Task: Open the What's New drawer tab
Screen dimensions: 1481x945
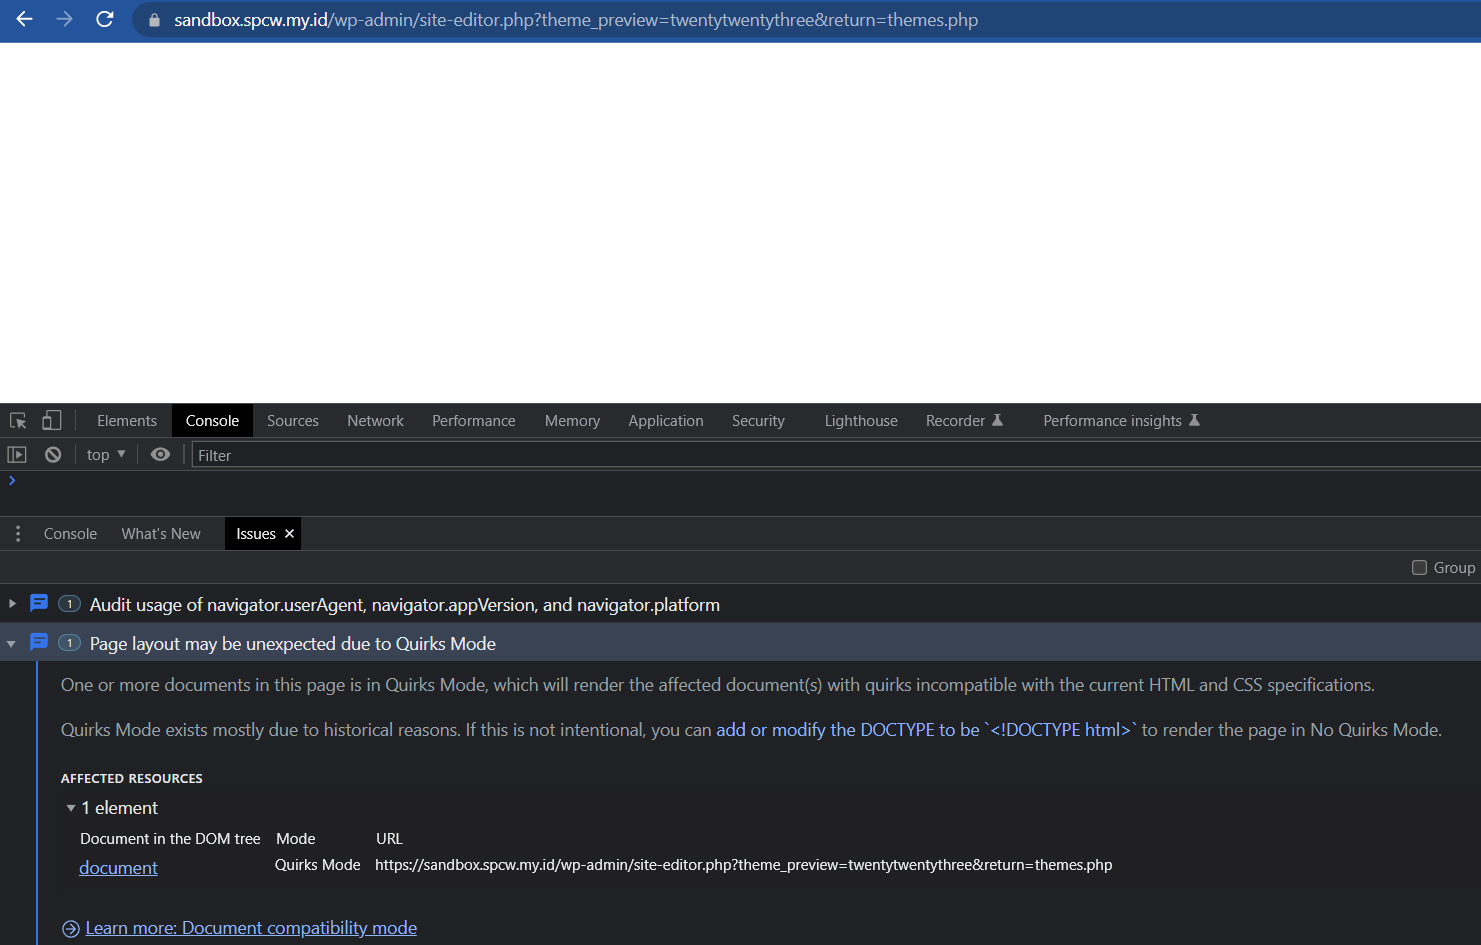Action: (x=160, y=533)
